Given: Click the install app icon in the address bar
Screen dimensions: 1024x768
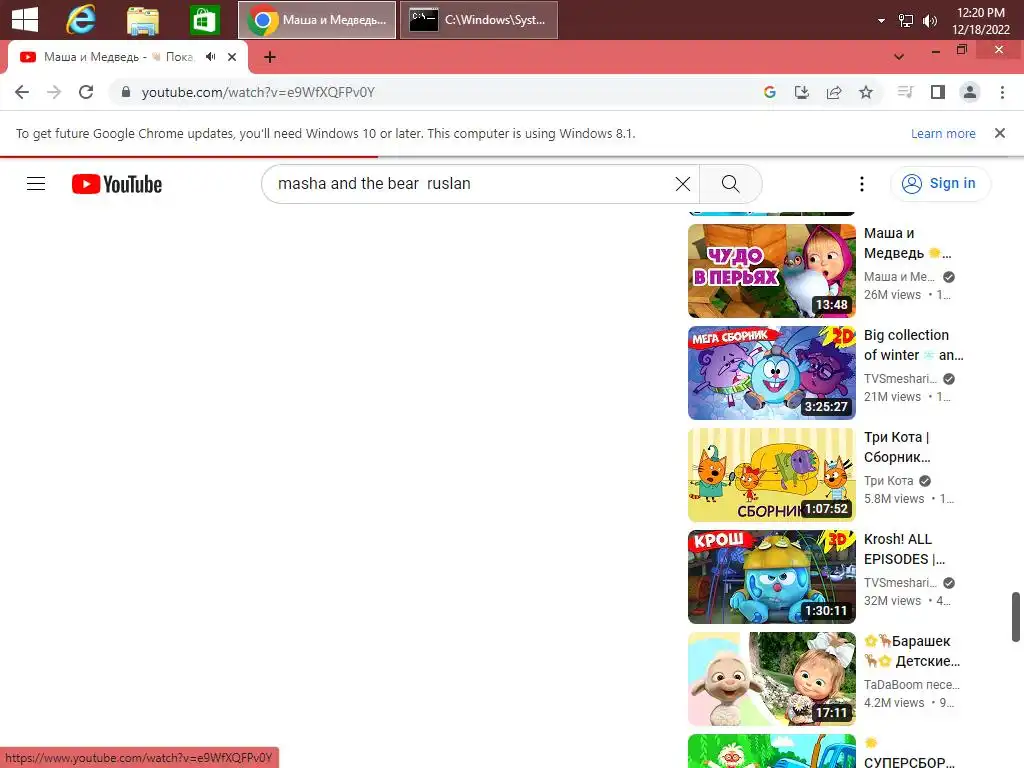Looking at the screenshot, I should [802, 92].
